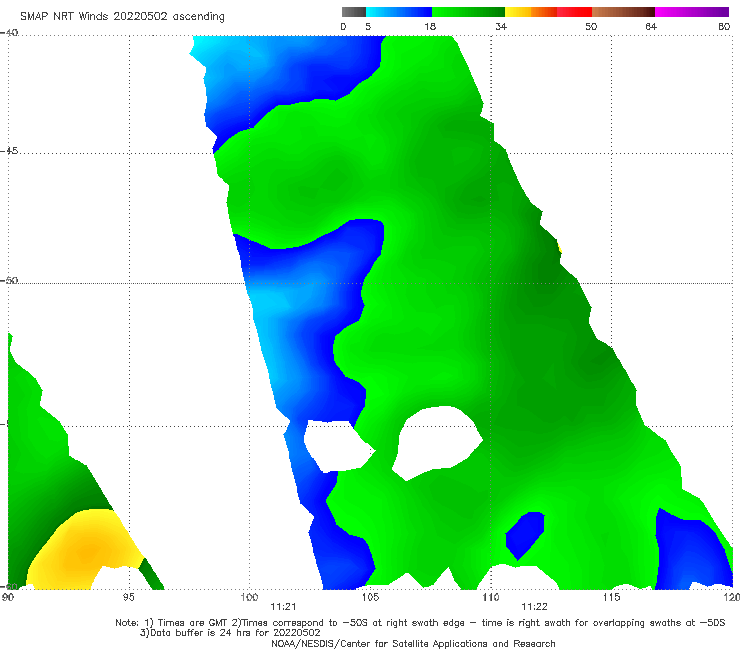The image size is (740, 650).
Task: Click the latitude label "-40"
Action: pyautogui.click(x=9, y=33)
